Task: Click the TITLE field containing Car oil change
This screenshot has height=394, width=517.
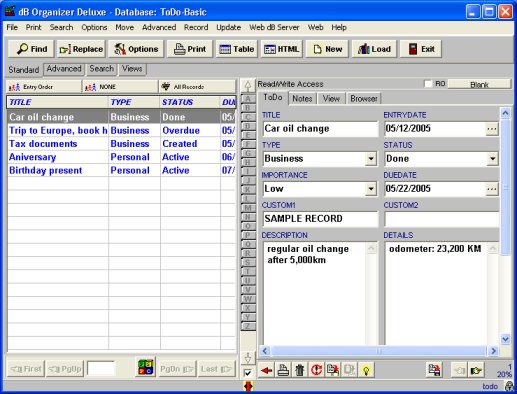Action: tap(320, 129)
